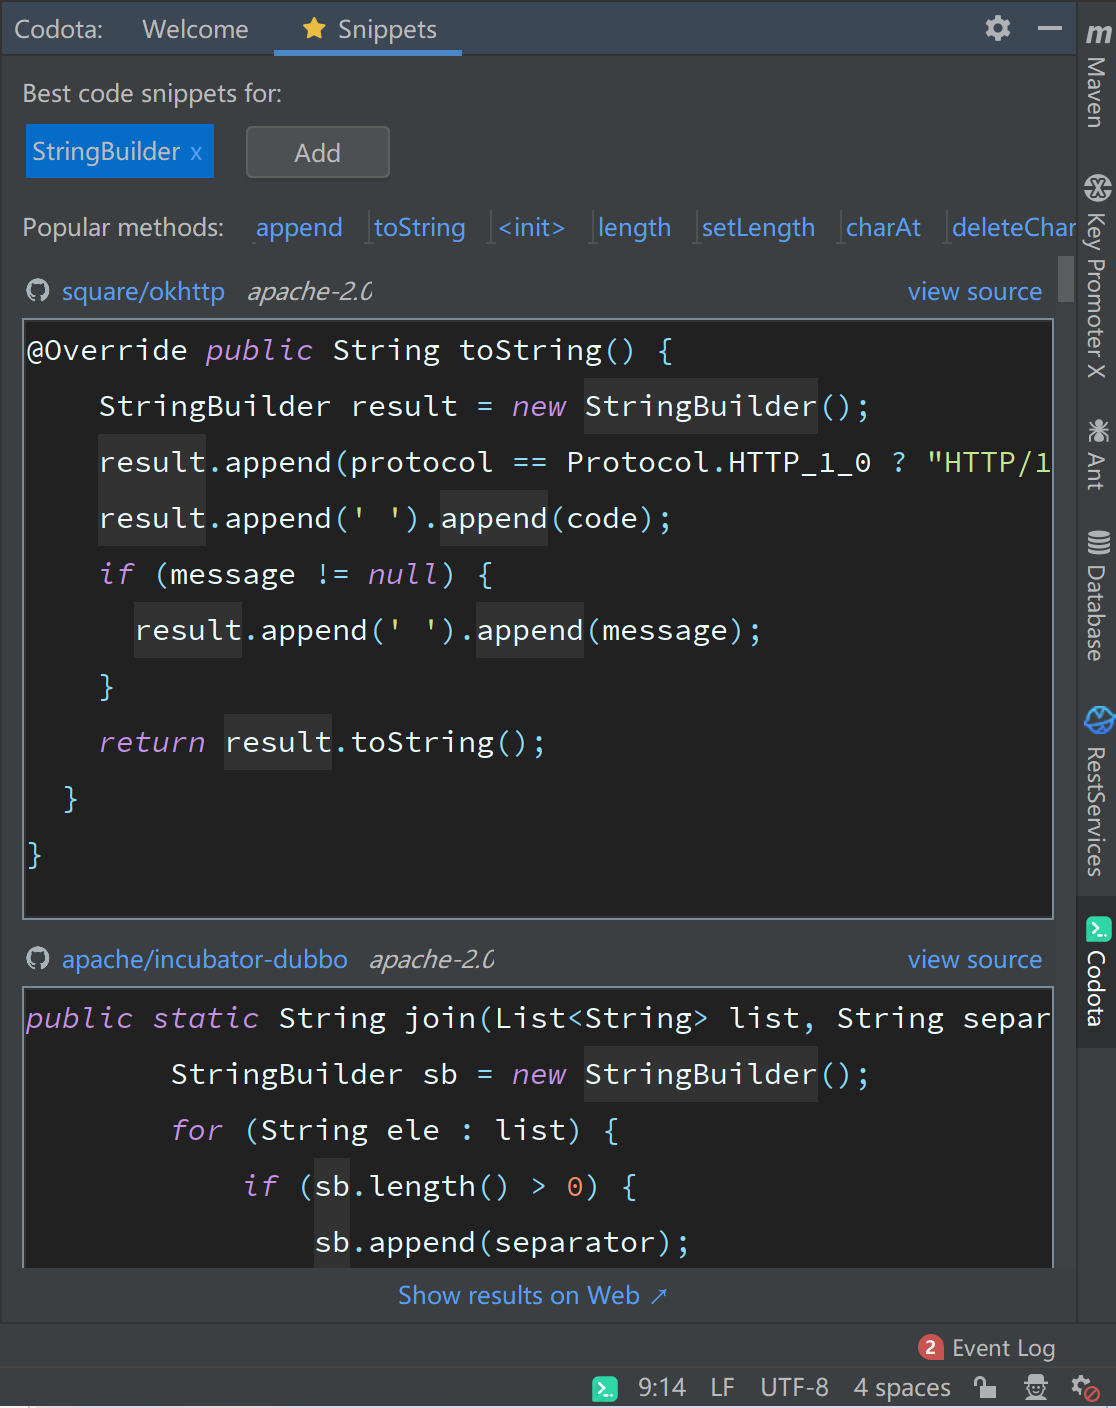This screenshot has width=1116, height=1408.
Task: Open the Maven tool window
Action: click(x=1097, y=76)
